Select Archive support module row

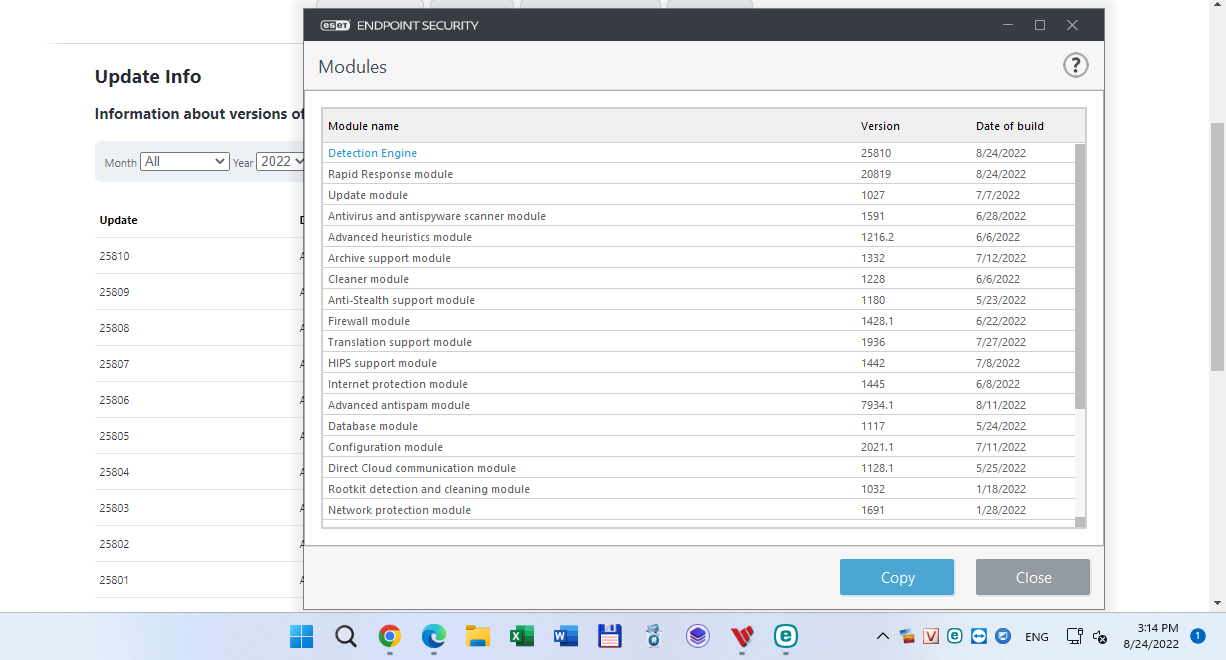pos(699,258)
